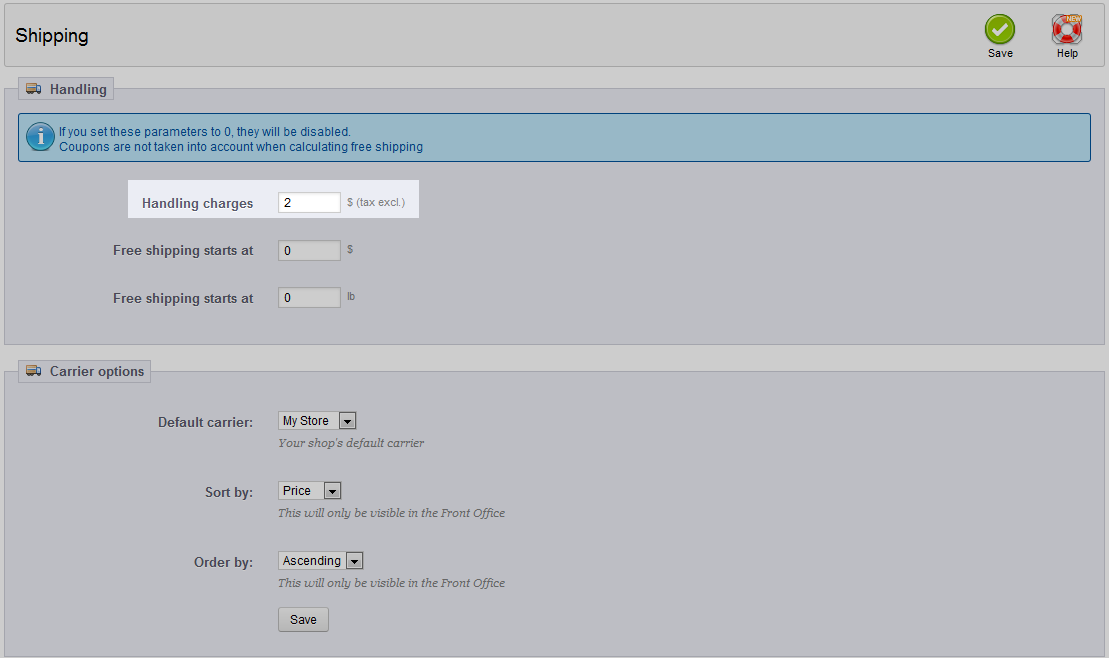The height and width of the screenshot is (658, 1109).
Task: Click the truck icon beside Handling
Action: coord(33,88)
